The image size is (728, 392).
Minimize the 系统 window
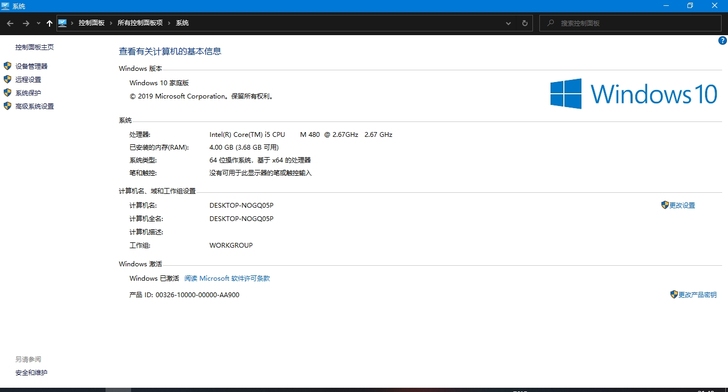(666, 6)
